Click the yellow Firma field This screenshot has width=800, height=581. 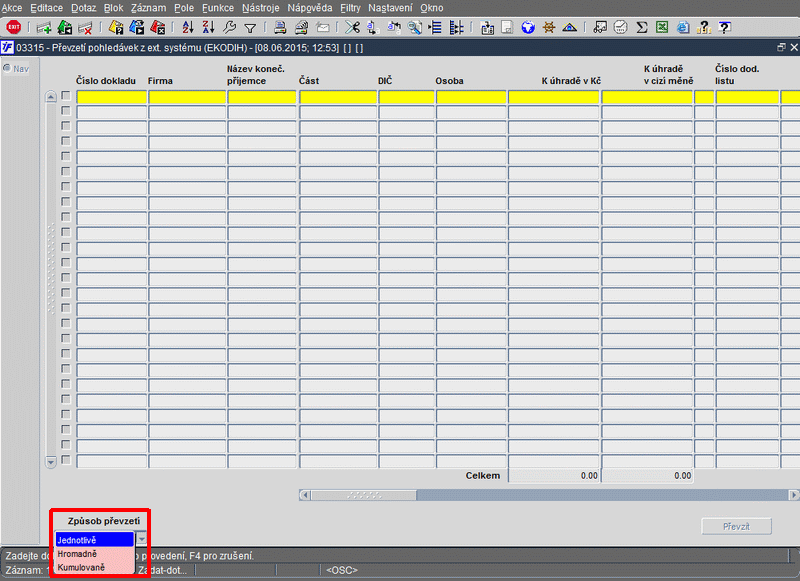187,97
